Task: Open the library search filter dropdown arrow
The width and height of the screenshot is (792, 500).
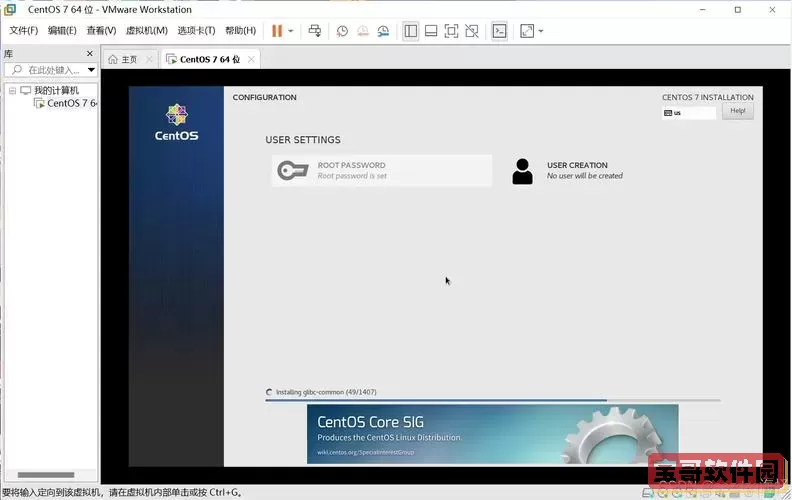Action: 91,70
